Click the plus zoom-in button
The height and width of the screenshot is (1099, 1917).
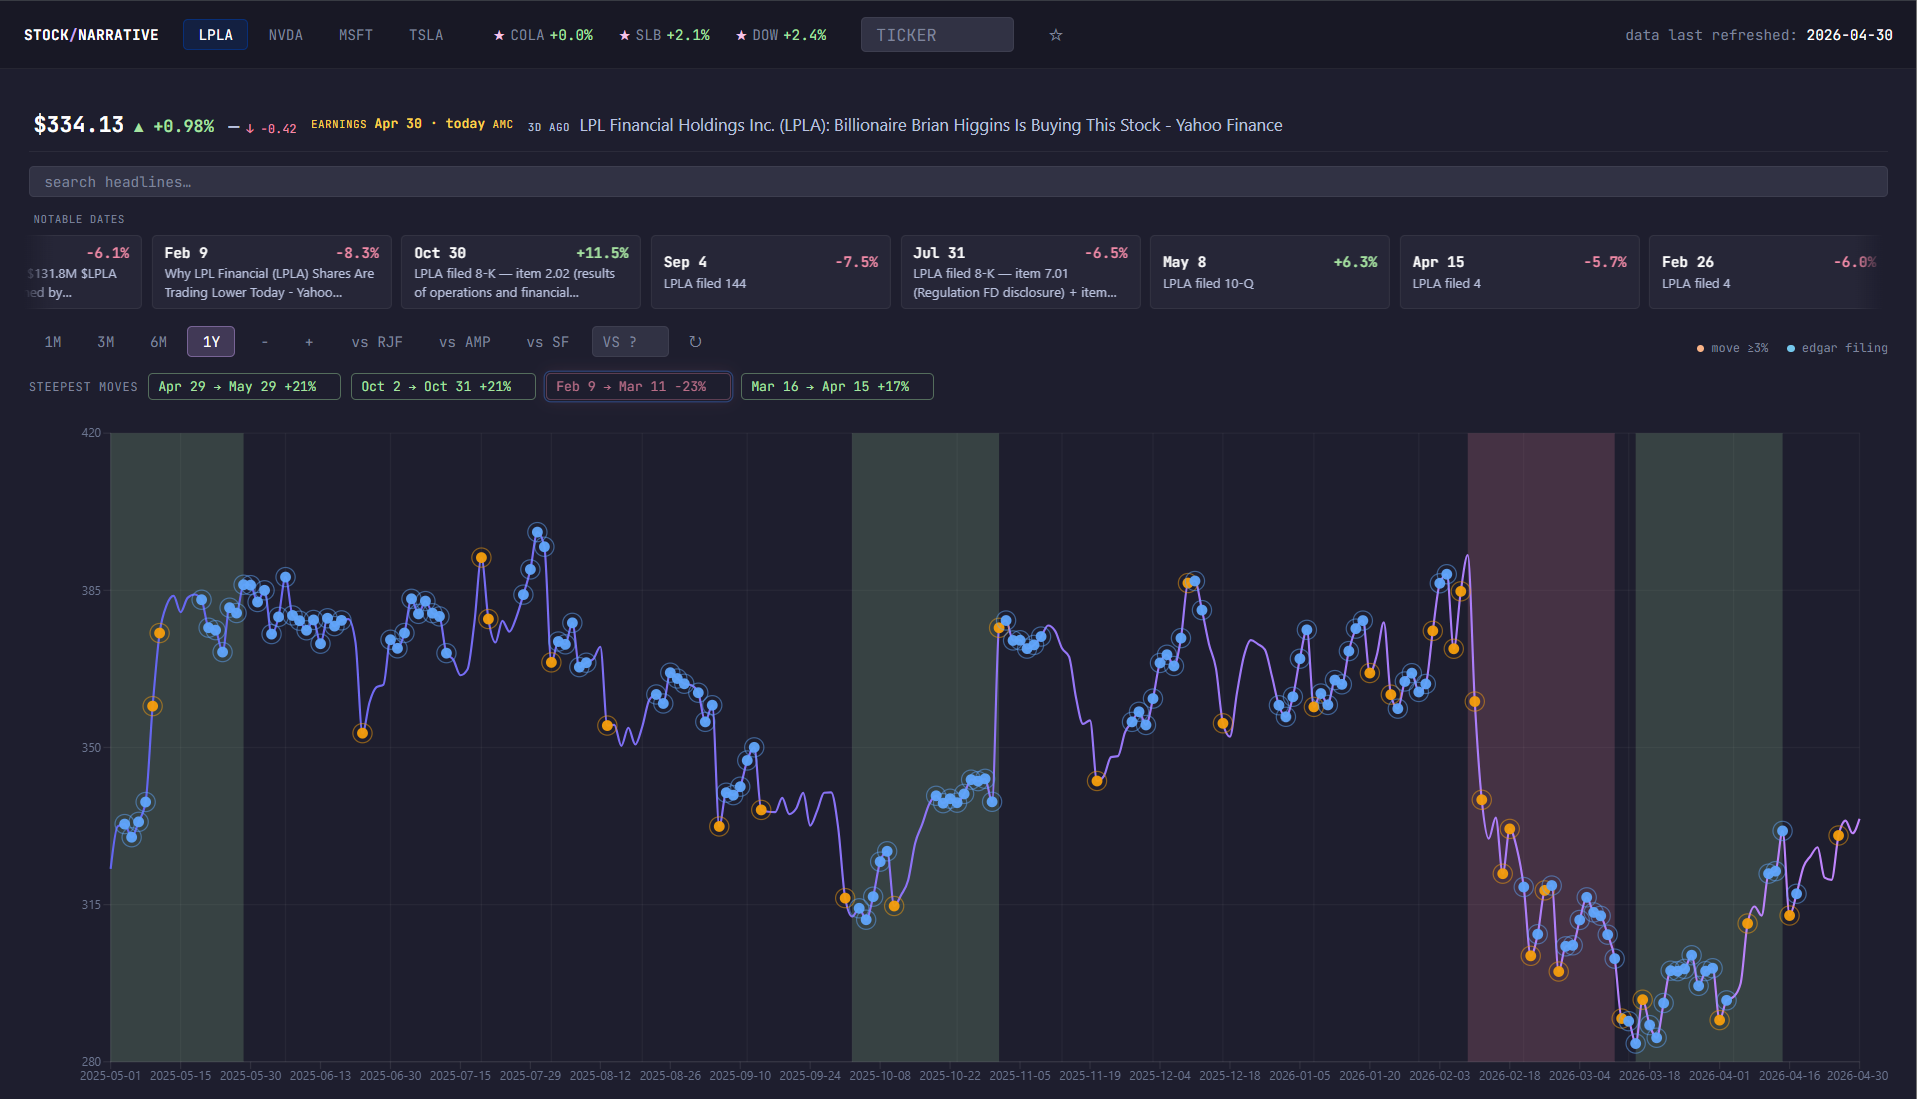click(309, 342)
